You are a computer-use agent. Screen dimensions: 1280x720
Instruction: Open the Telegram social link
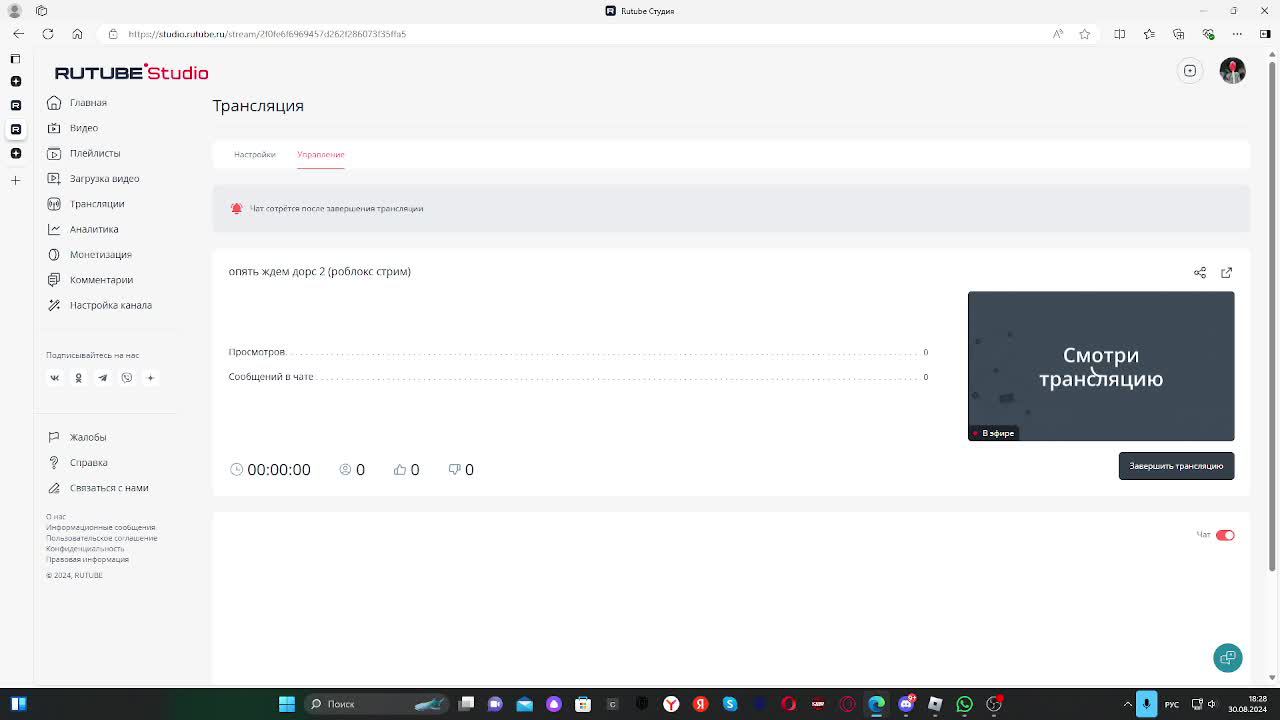click(102, 378)
